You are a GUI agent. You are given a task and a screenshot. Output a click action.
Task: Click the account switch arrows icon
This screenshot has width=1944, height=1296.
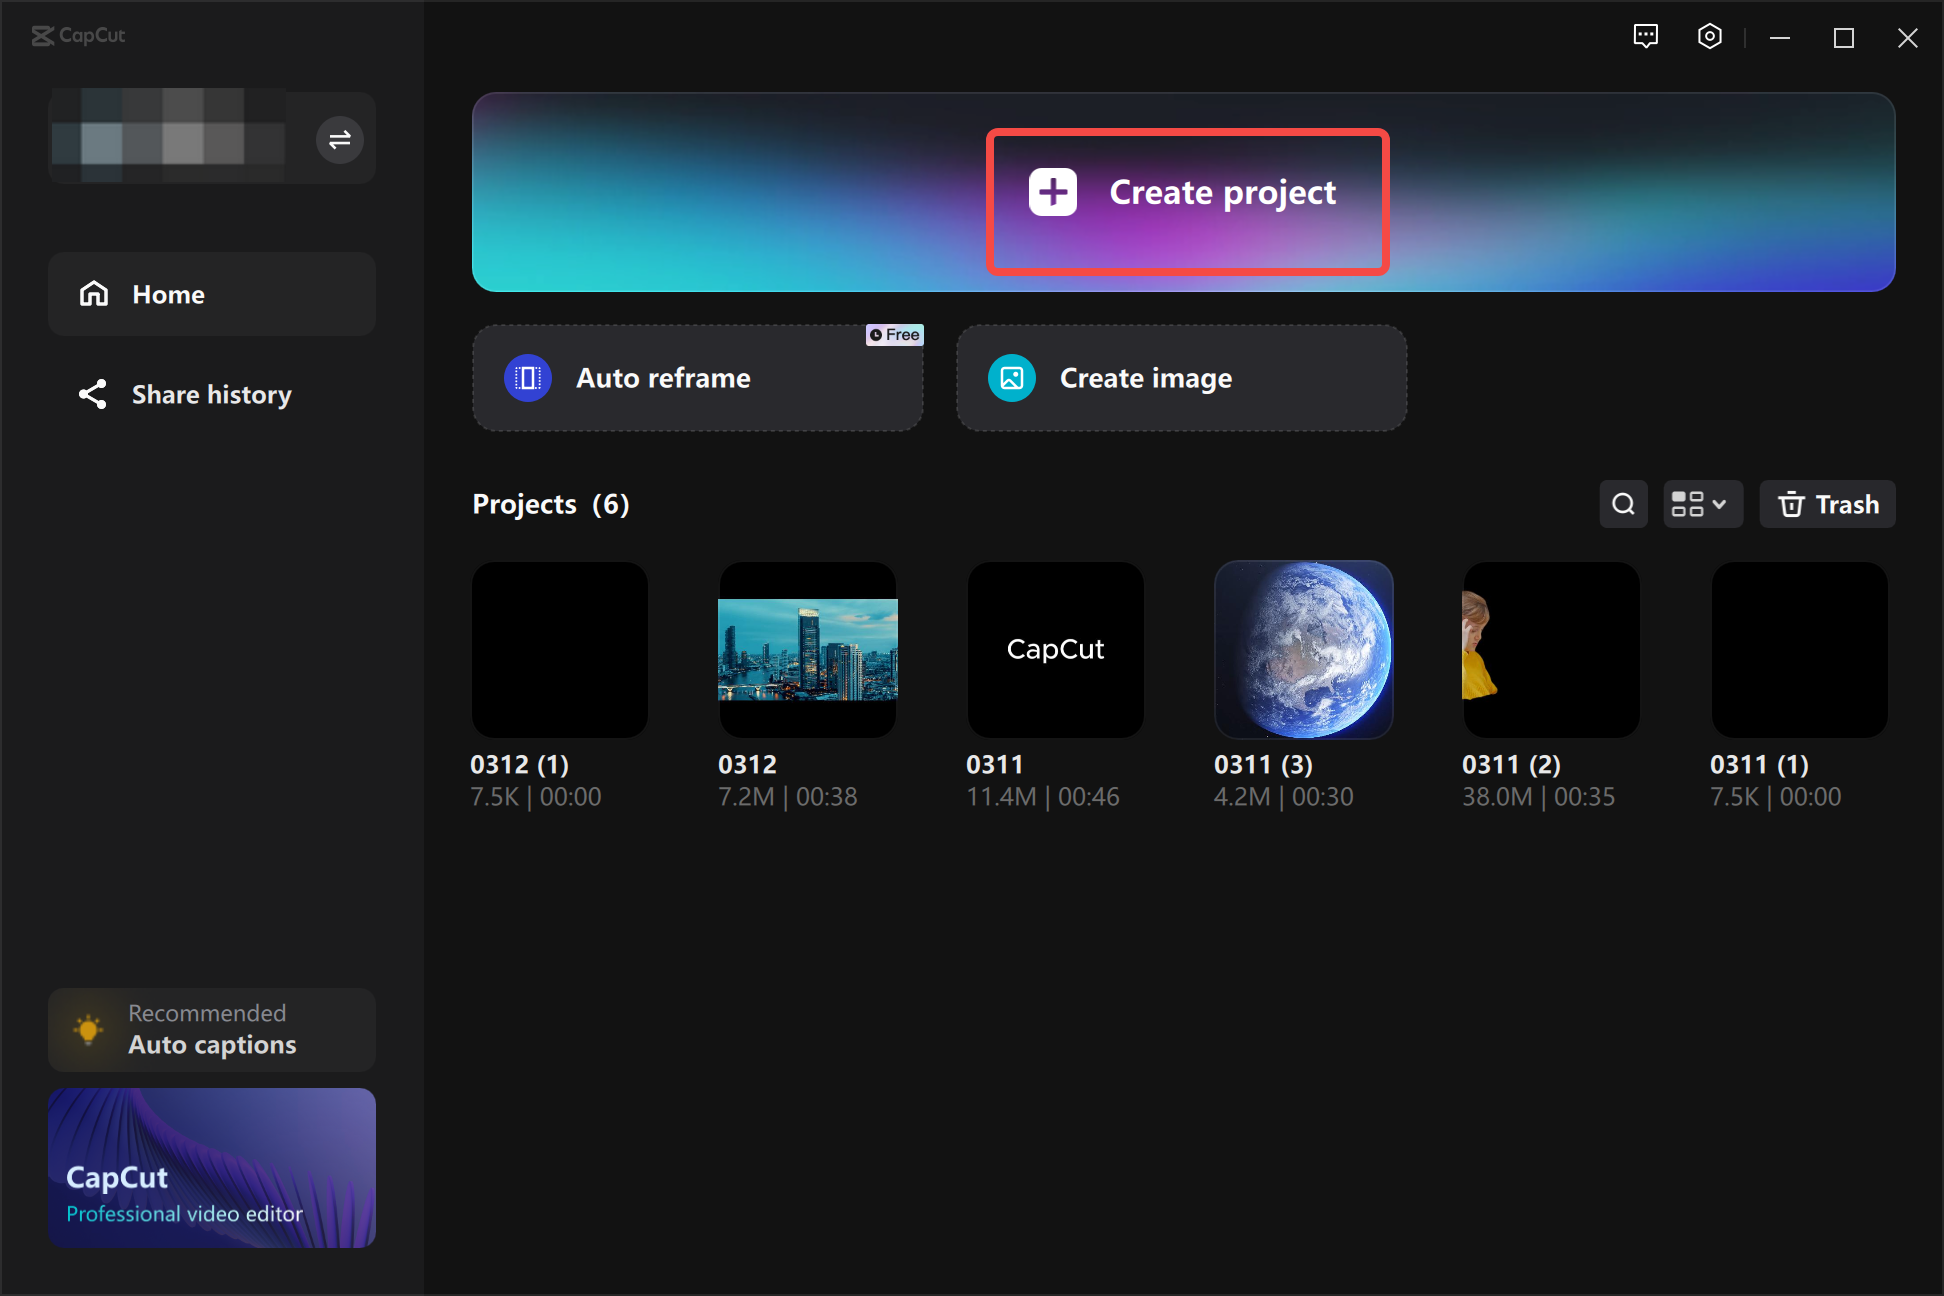(x=339, y=139)
